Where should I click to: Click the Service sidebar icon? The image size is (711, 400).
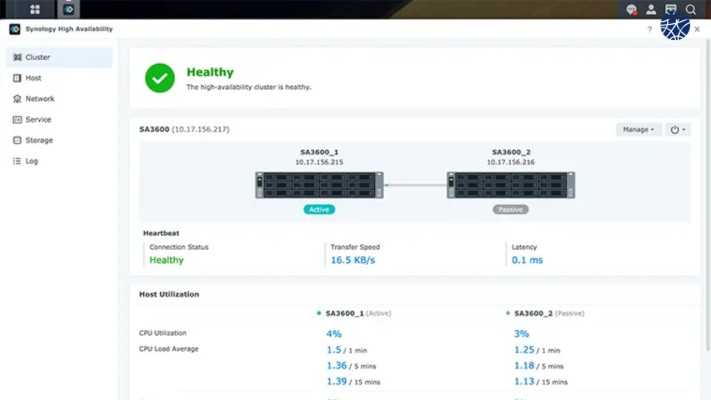[17, 120]
